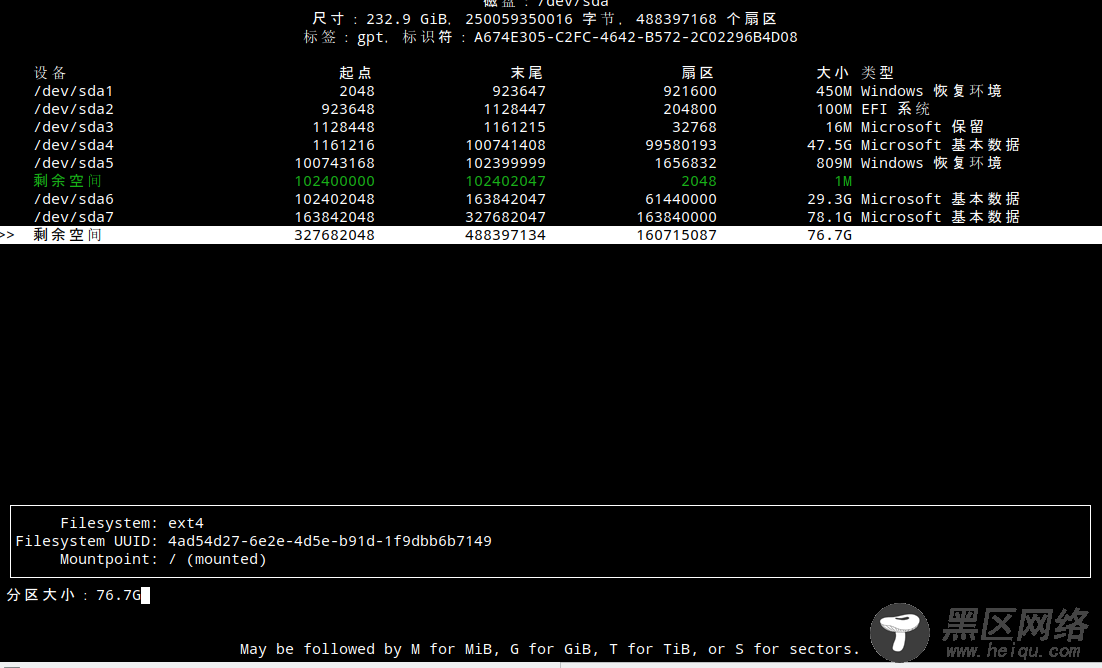Click the Filesystem UUID value
The image size is (1102, 668).
coord(330,541)
